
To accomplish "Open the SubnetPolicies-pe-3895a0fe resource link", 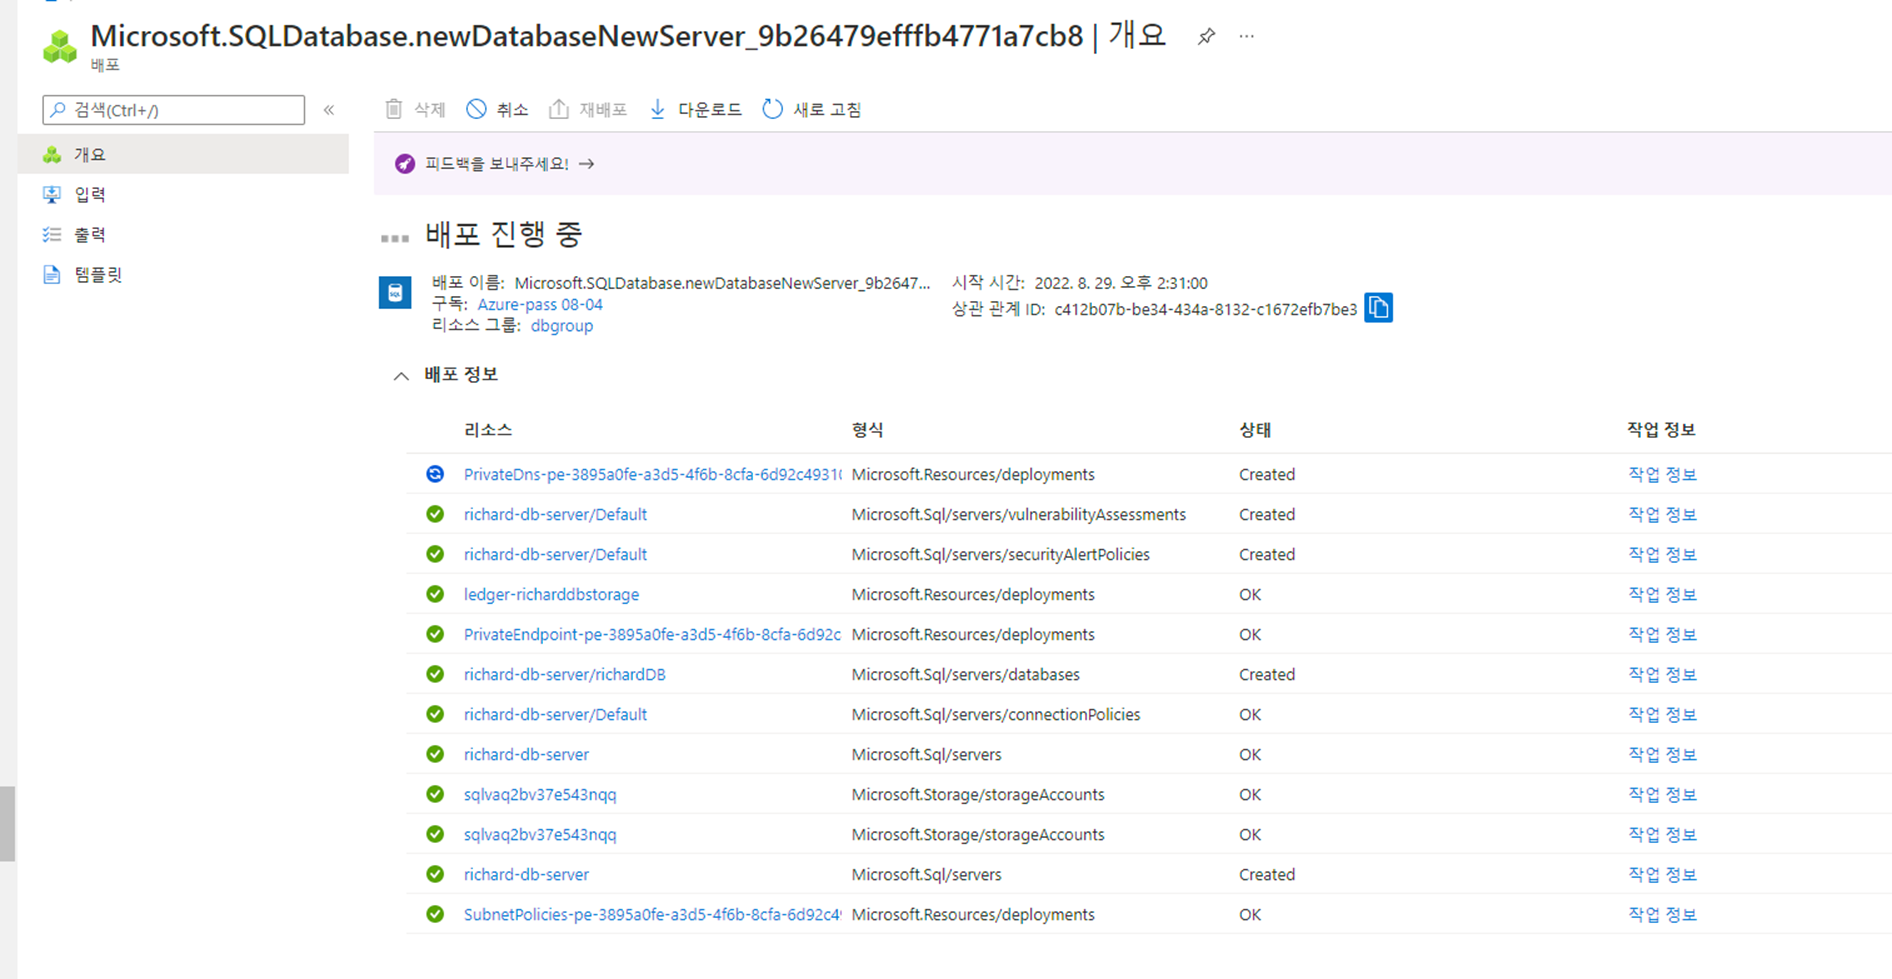I will [x=652, y=914].
